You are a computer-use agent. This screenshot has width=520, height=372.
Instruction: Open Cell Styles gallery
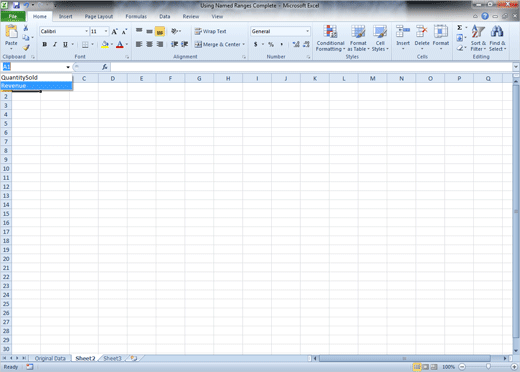380,38
